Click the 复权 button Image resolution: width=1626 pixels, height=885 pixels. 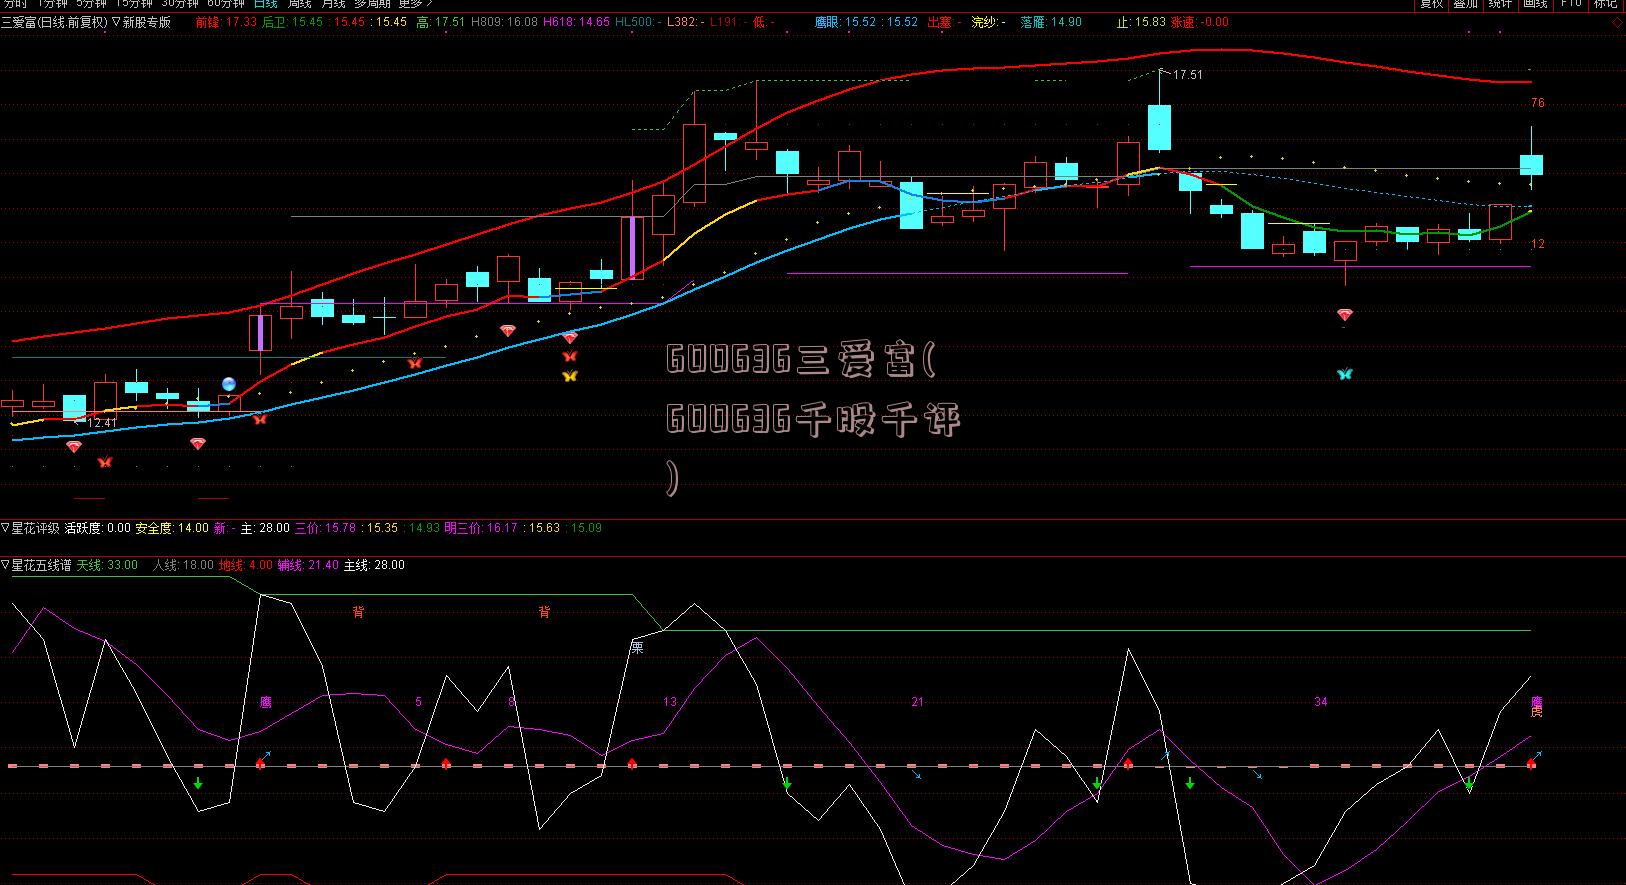point(1432,4)
